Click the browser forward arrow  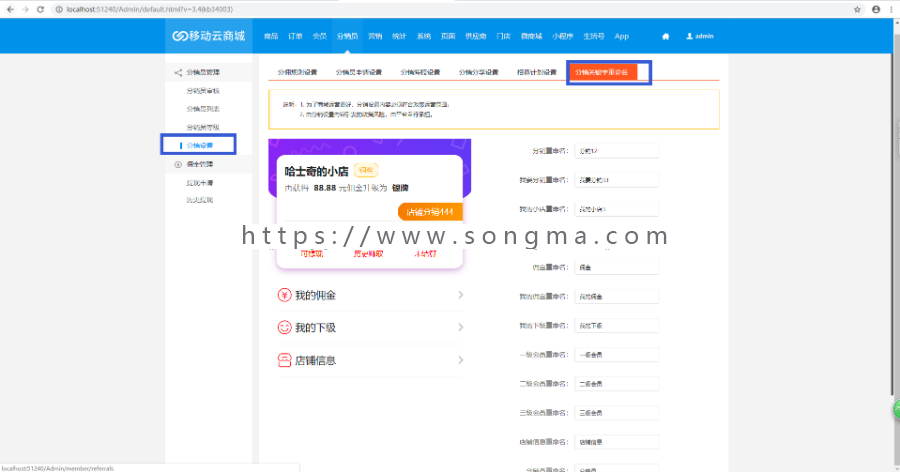[x=25, y=9]
